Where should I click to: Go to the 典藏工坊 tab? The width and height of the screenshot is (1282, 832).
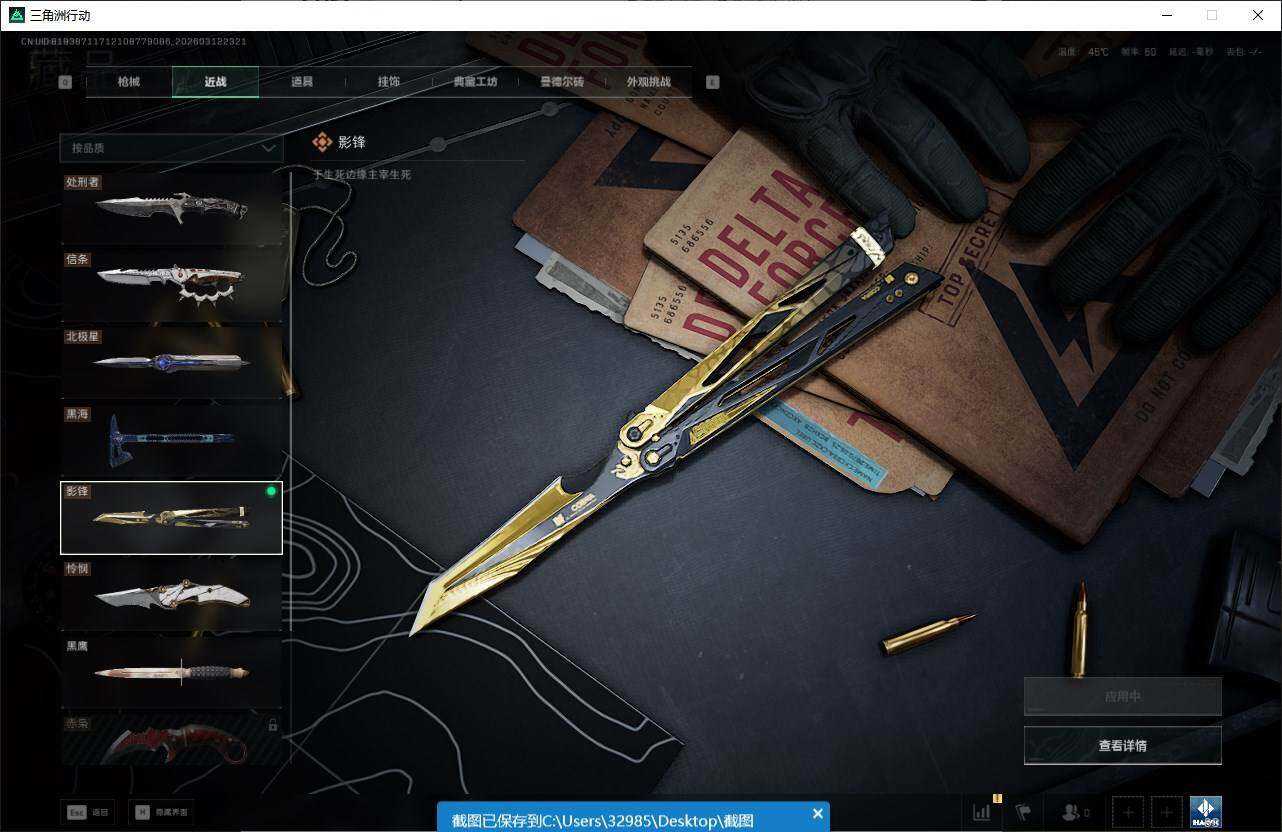point(475,82)
